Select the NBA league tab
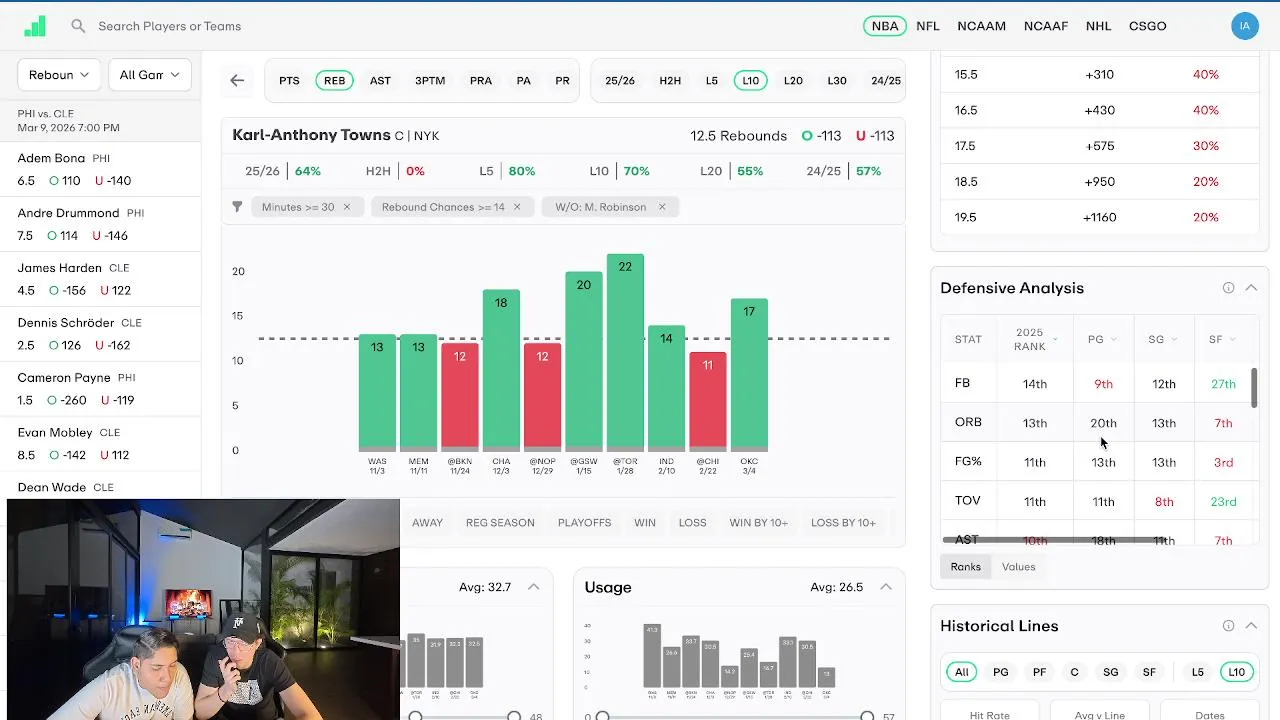The image size is (1280, 720). tap(885, 26)
